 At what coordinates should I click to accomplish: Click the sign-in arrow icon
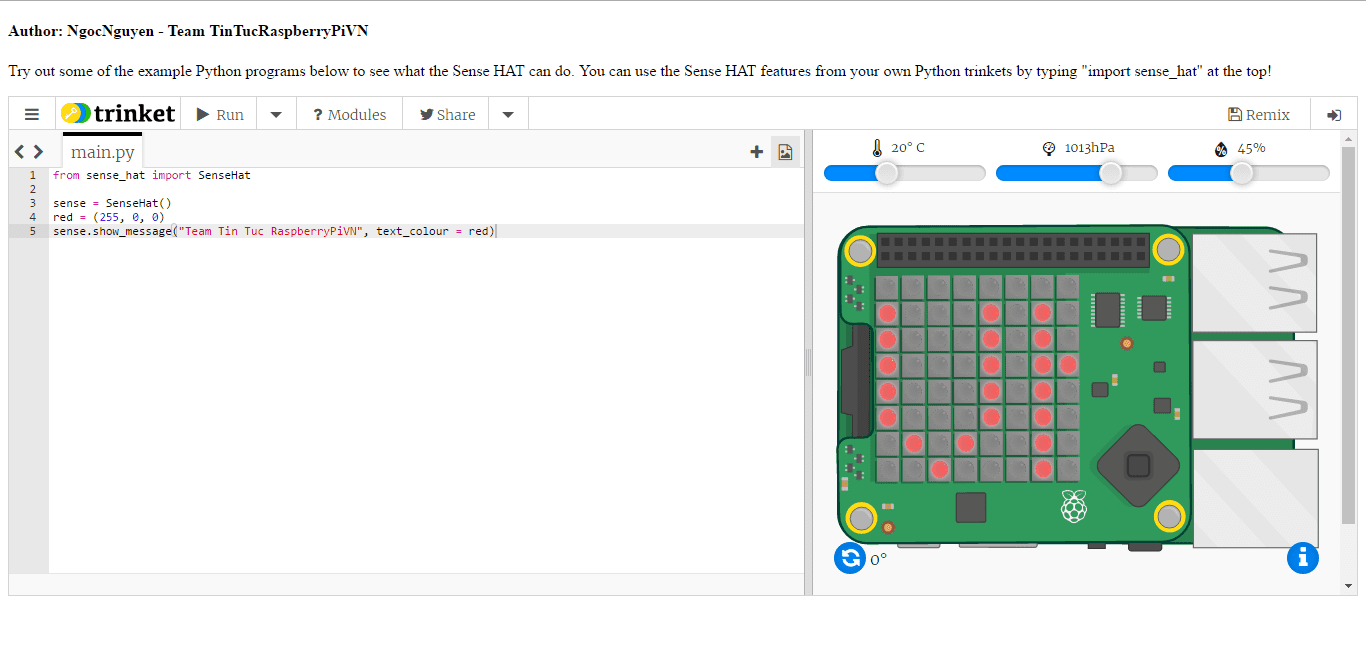tap(1333, 115)
